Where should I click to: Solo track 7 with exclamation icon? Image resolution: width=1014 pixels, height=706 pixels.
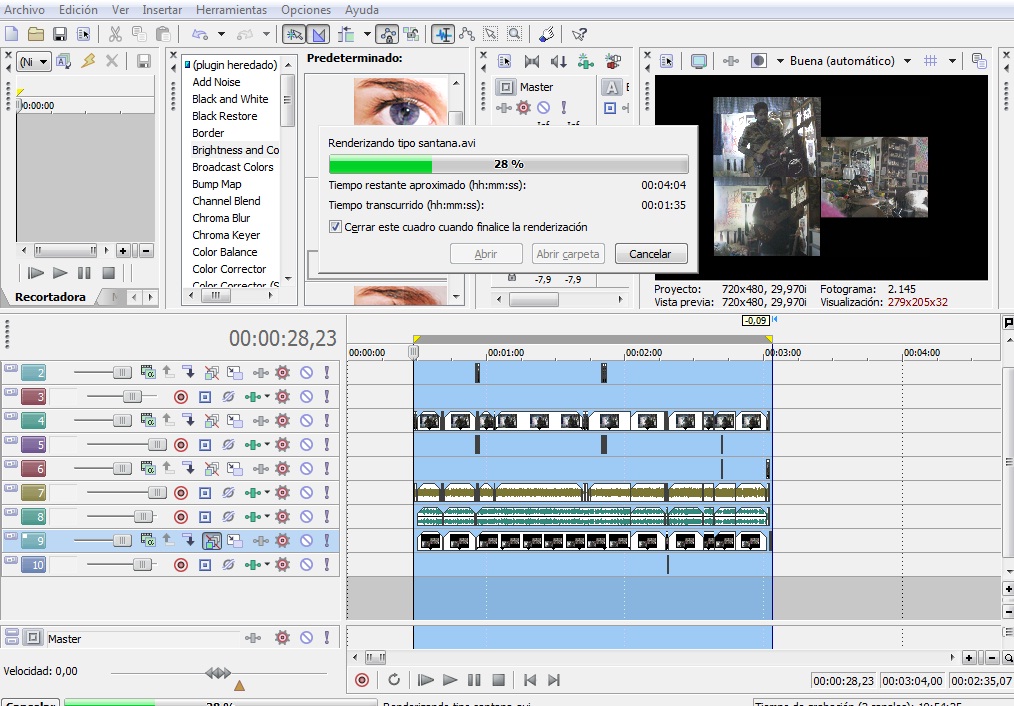click(326, 493)
